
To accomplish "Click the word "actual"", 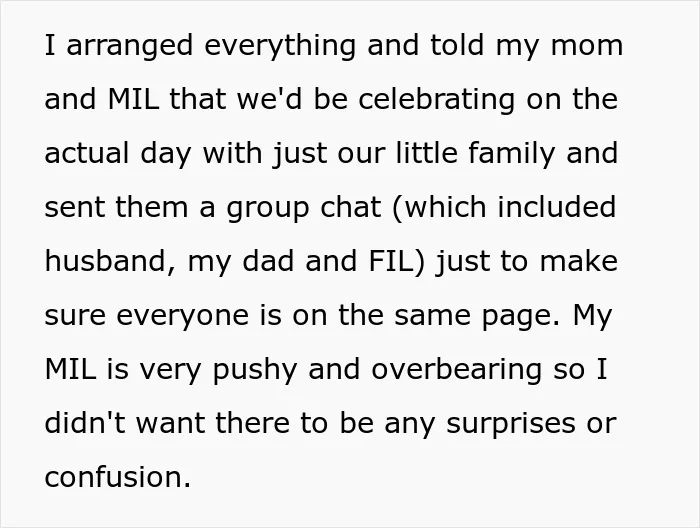I will (x=87, y=153).
